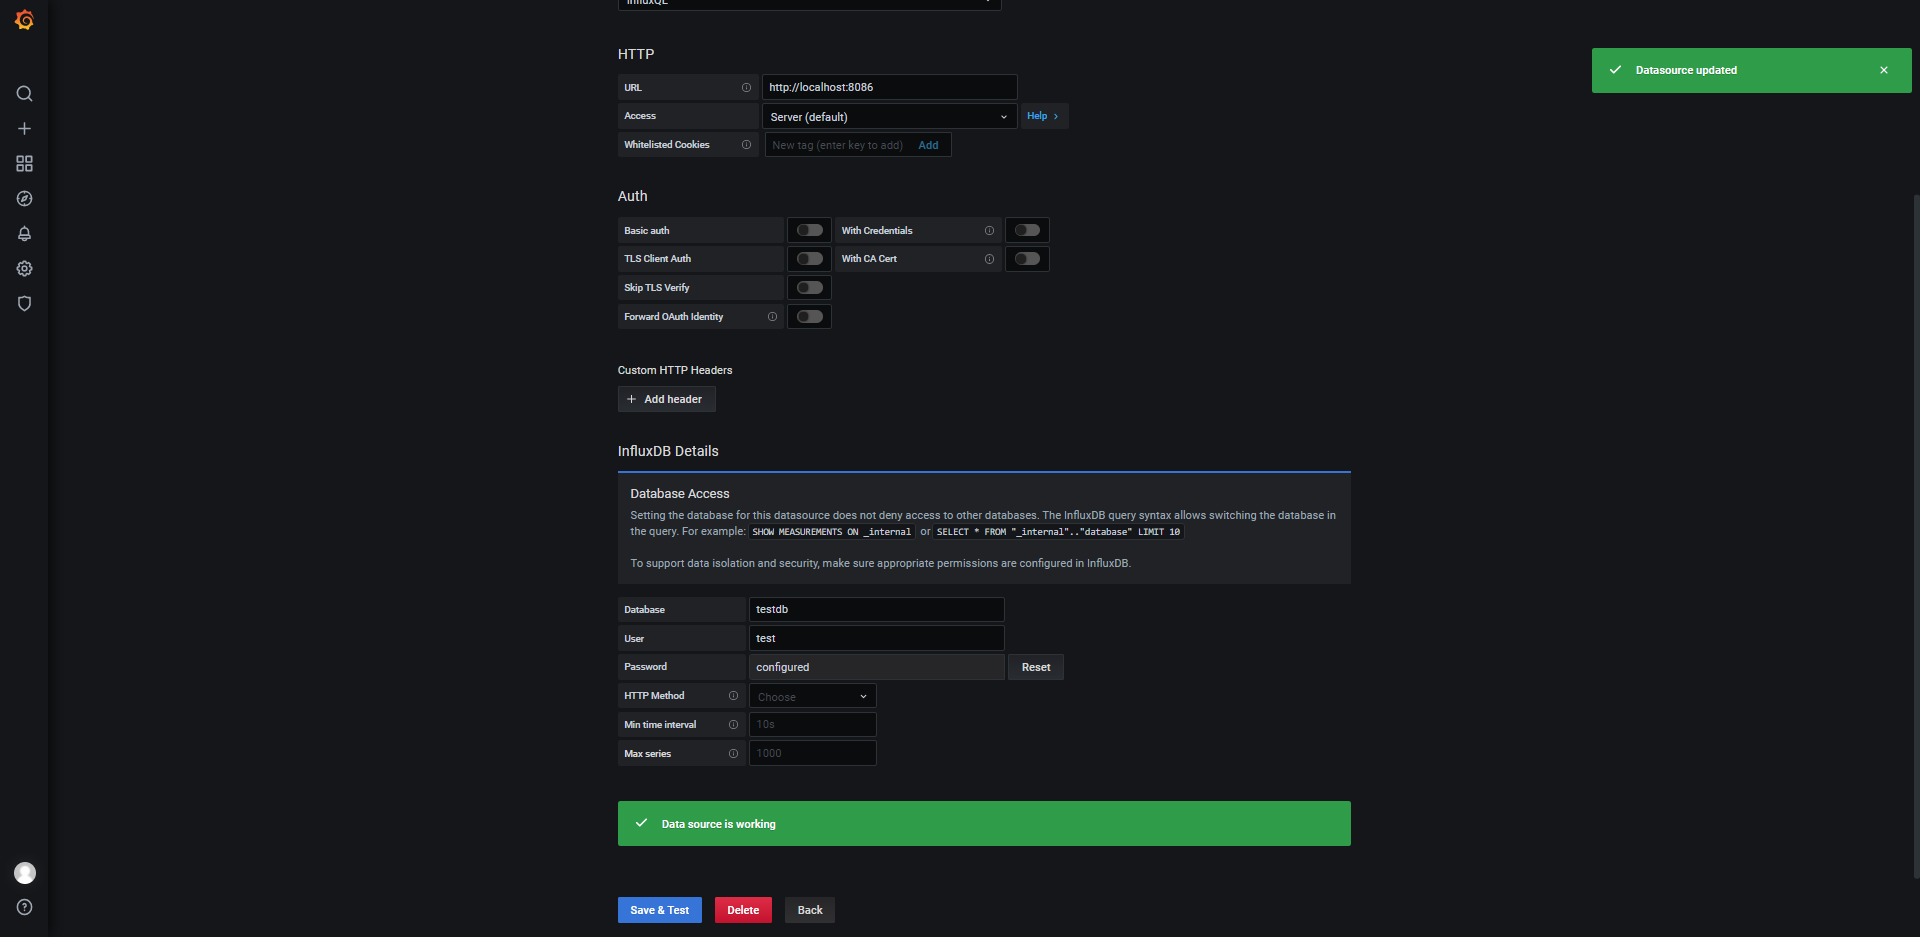Screen dimensions: 1920x937
Task: Open the user profile avatar
Action: [x=24, y=873]
